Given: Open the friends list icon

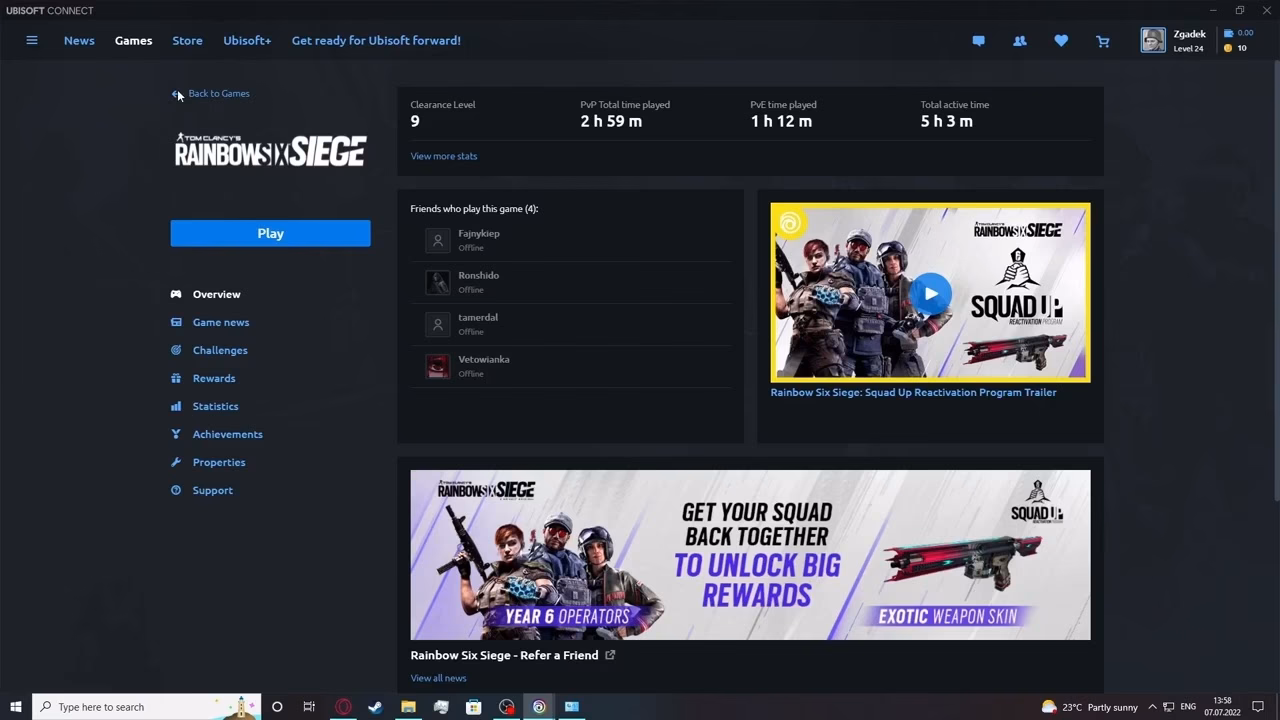Looking at the screenshot, I should pyautogui.click(x=1020, y=41).
